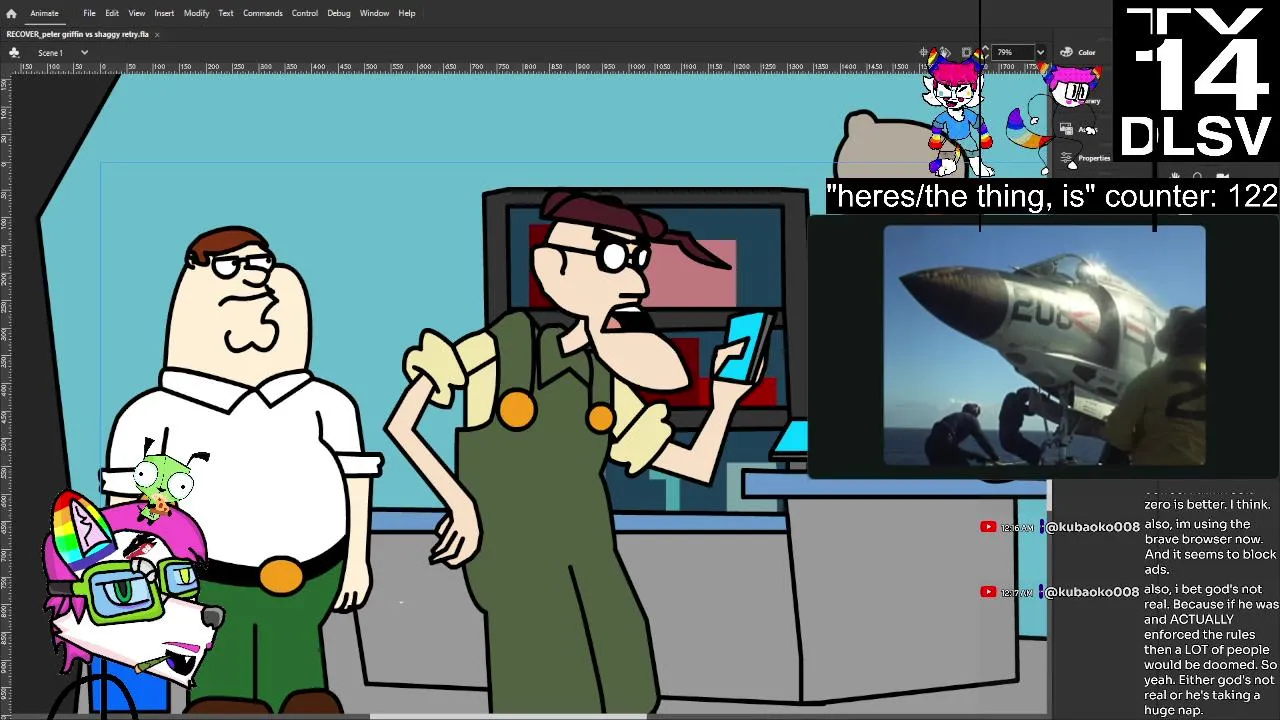Click Peter Griffin character on stage
Viewport: 1280px width, 720px height.
(x=240, y=470)
